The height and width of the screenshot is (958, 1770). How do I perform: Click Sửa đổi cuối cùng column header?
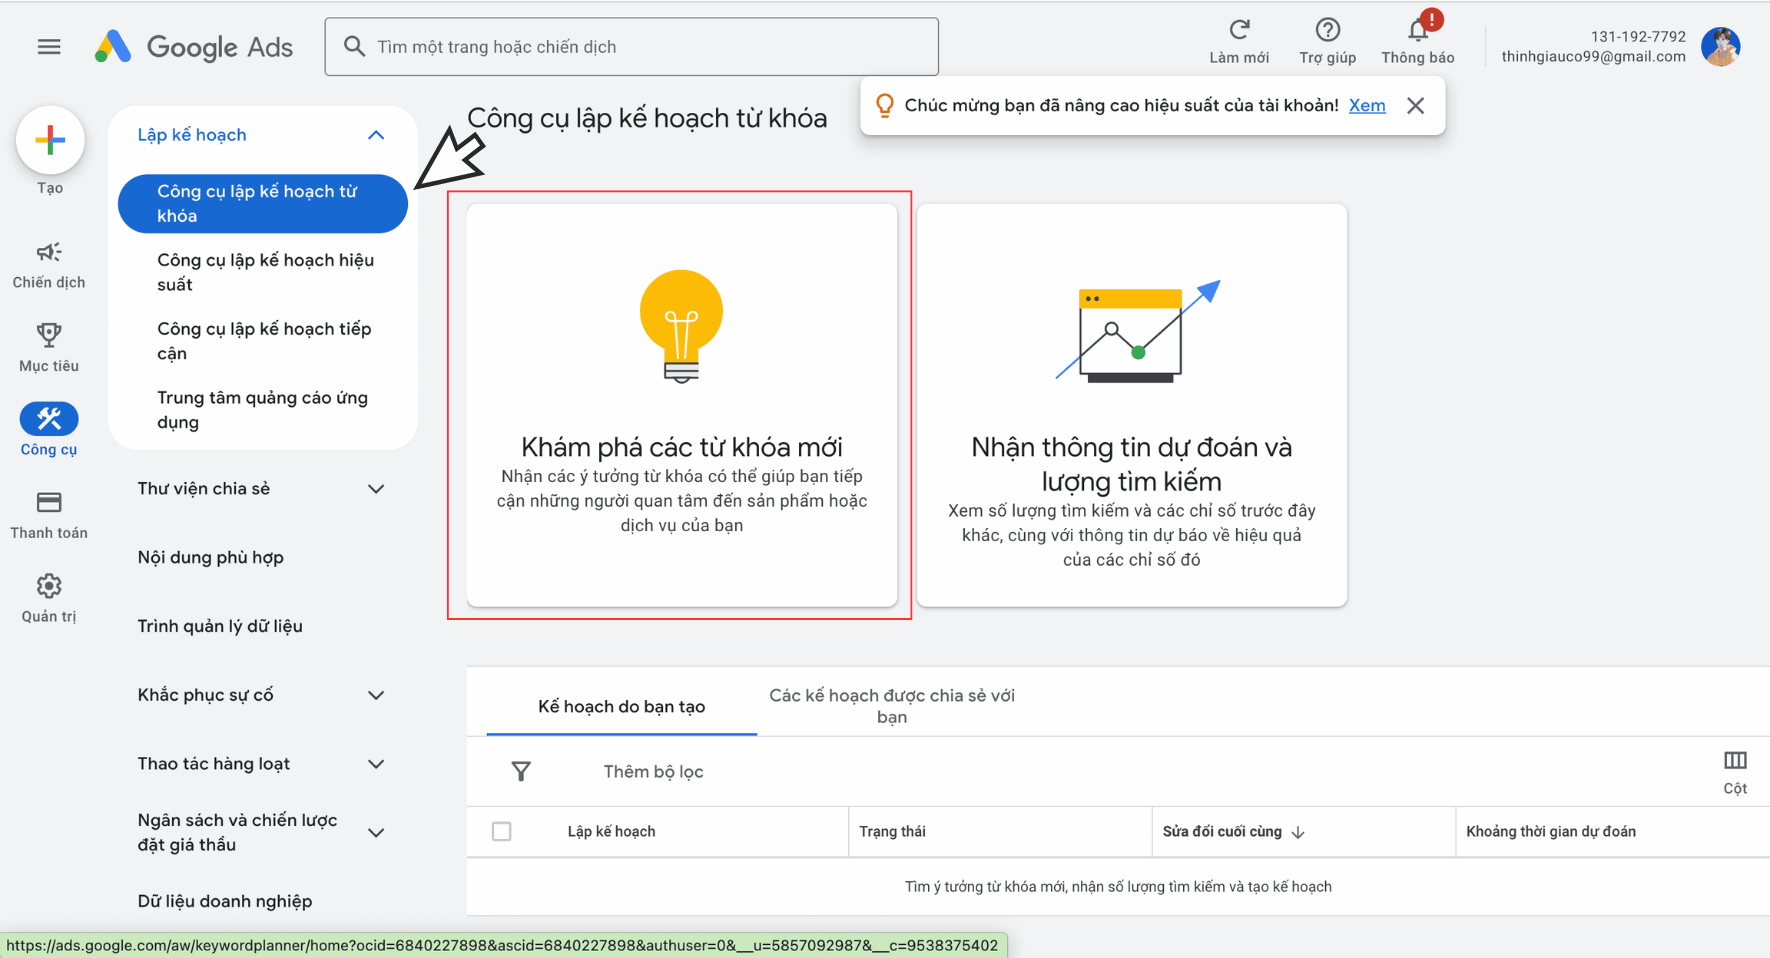pos(1222,832)
